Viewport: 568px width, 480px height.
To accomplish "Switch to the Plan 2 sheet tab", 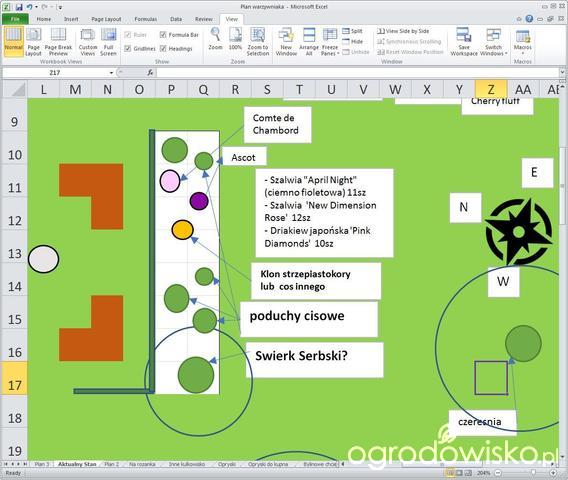I will coord(111,464).
